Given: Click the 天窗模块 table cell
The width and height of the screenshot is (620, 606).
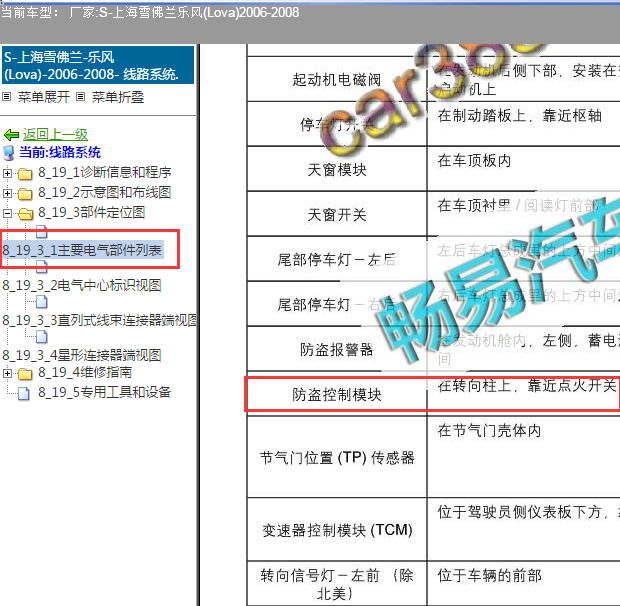Looking at the screenshot, I should (x=337, y=170).
